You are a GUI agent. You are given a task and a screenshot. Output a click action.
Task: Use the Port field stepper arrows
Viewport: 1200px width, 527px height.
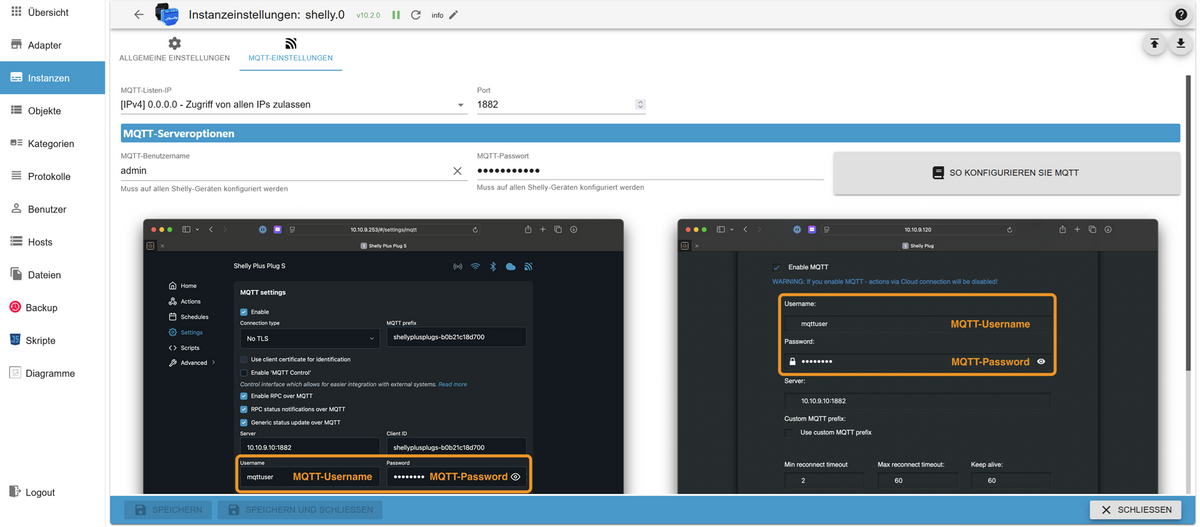[640, 104]
